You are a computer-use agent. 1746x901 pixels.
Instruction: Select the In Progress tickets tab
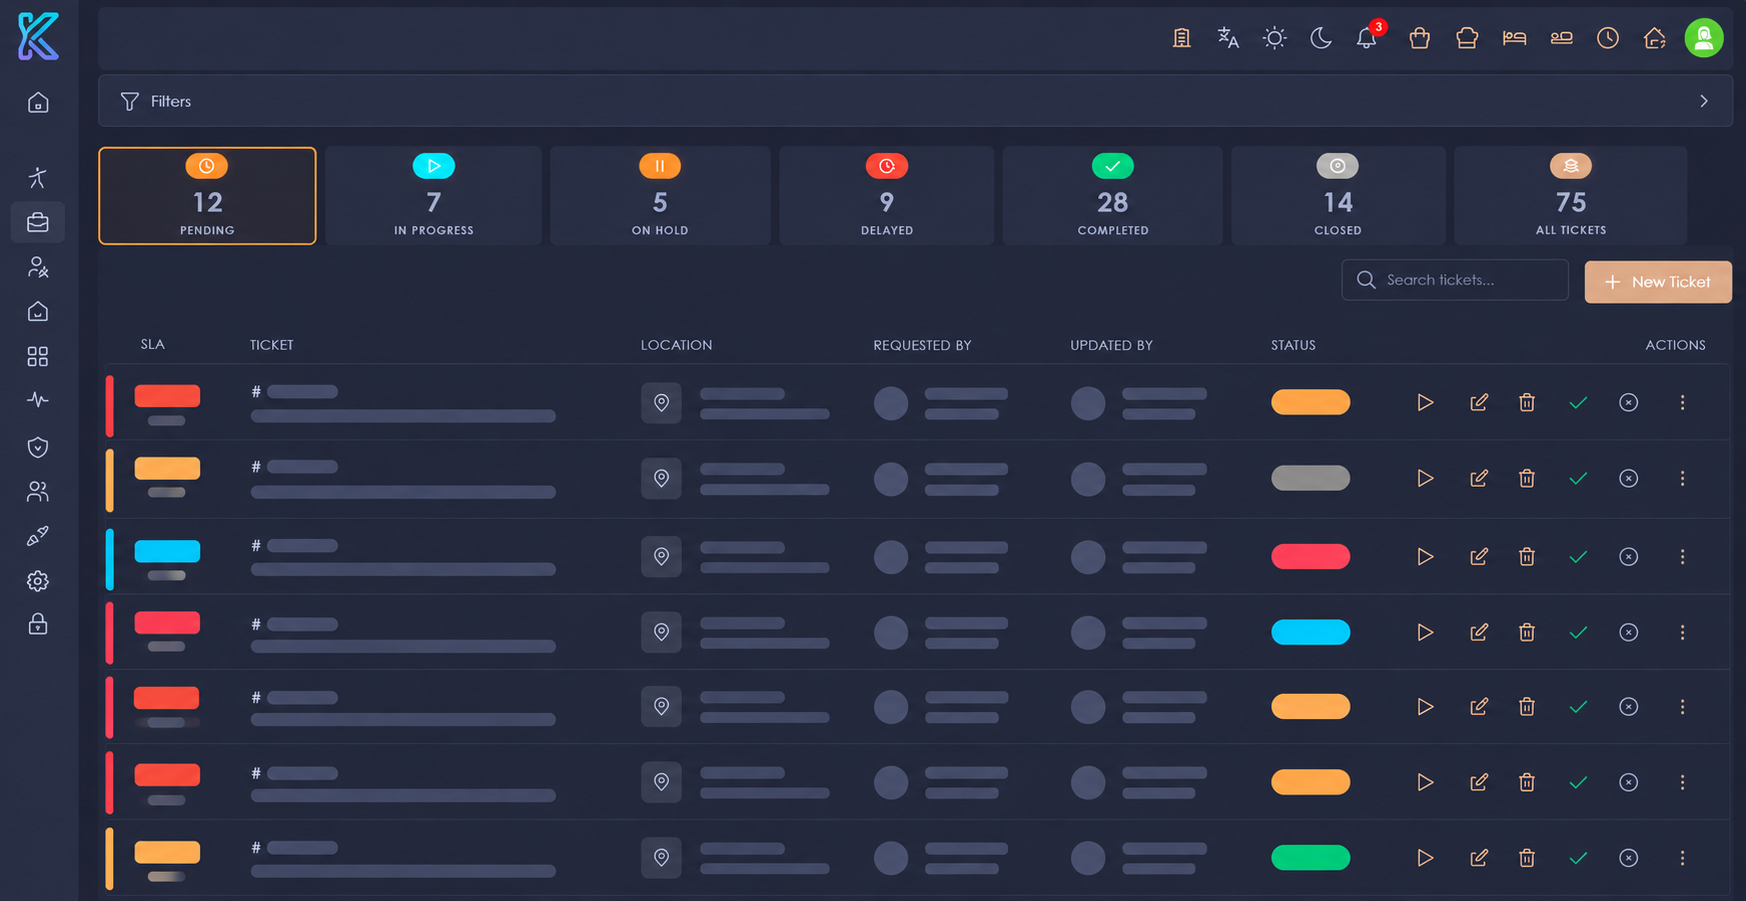(x=434, y=196)
